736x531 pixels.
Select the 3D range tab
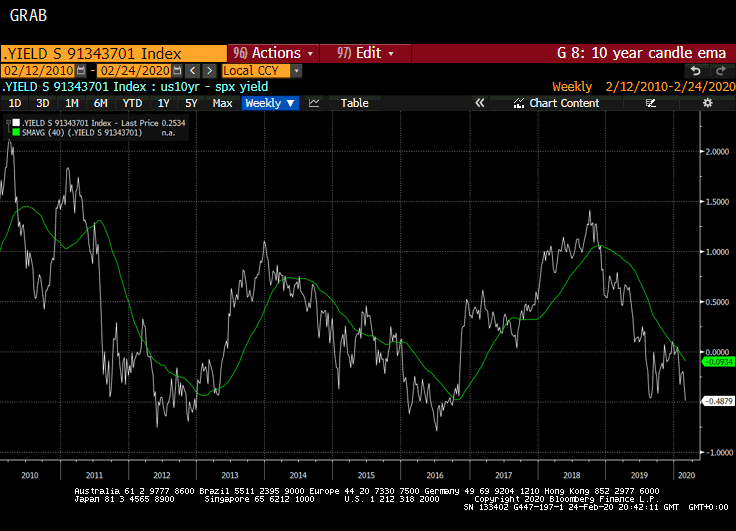43,103
